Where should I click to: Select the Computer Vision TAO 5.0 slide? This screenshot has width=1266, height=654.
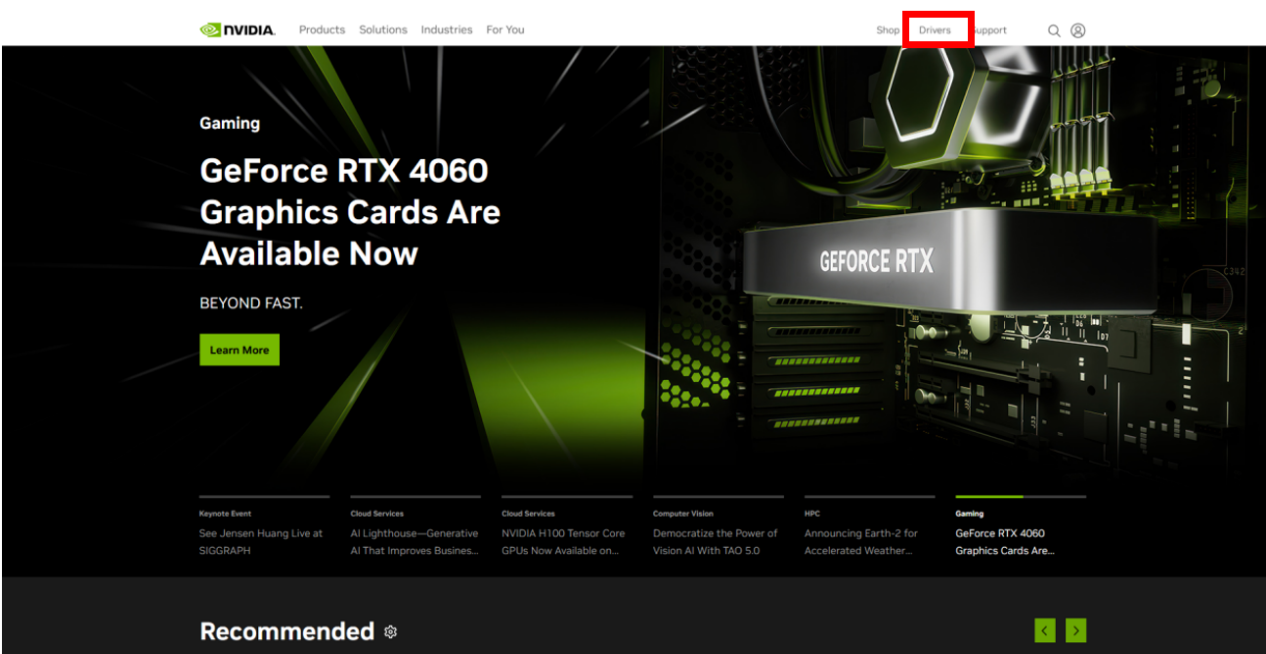click(x=718, y=527)
